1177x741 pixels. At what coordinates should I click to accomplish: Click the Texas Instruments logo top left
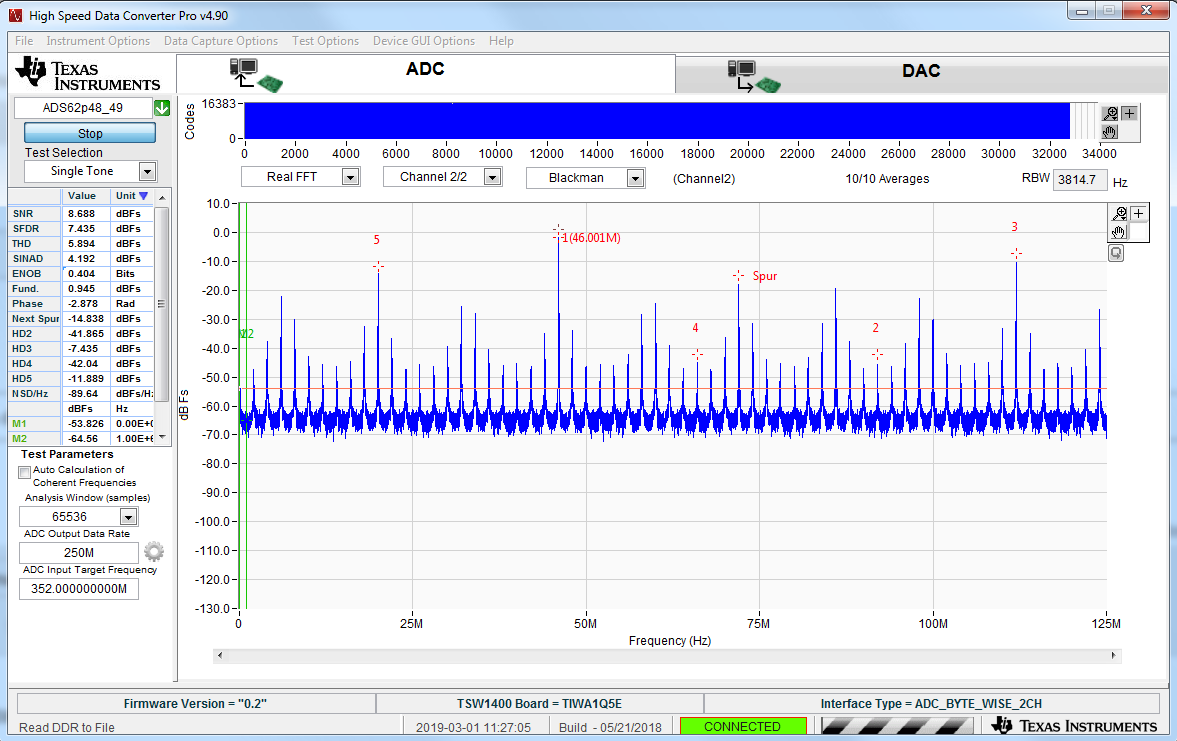[88, 74]
